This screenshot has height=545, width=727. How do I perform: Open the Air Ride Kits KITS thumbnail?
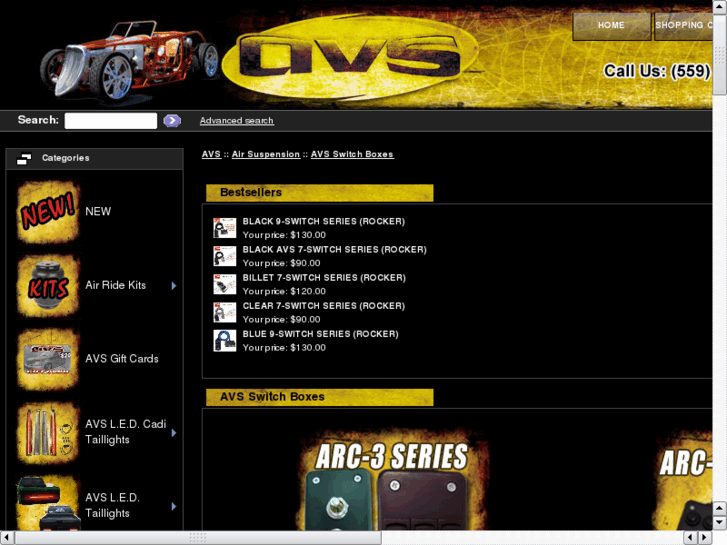pos(48,285)
